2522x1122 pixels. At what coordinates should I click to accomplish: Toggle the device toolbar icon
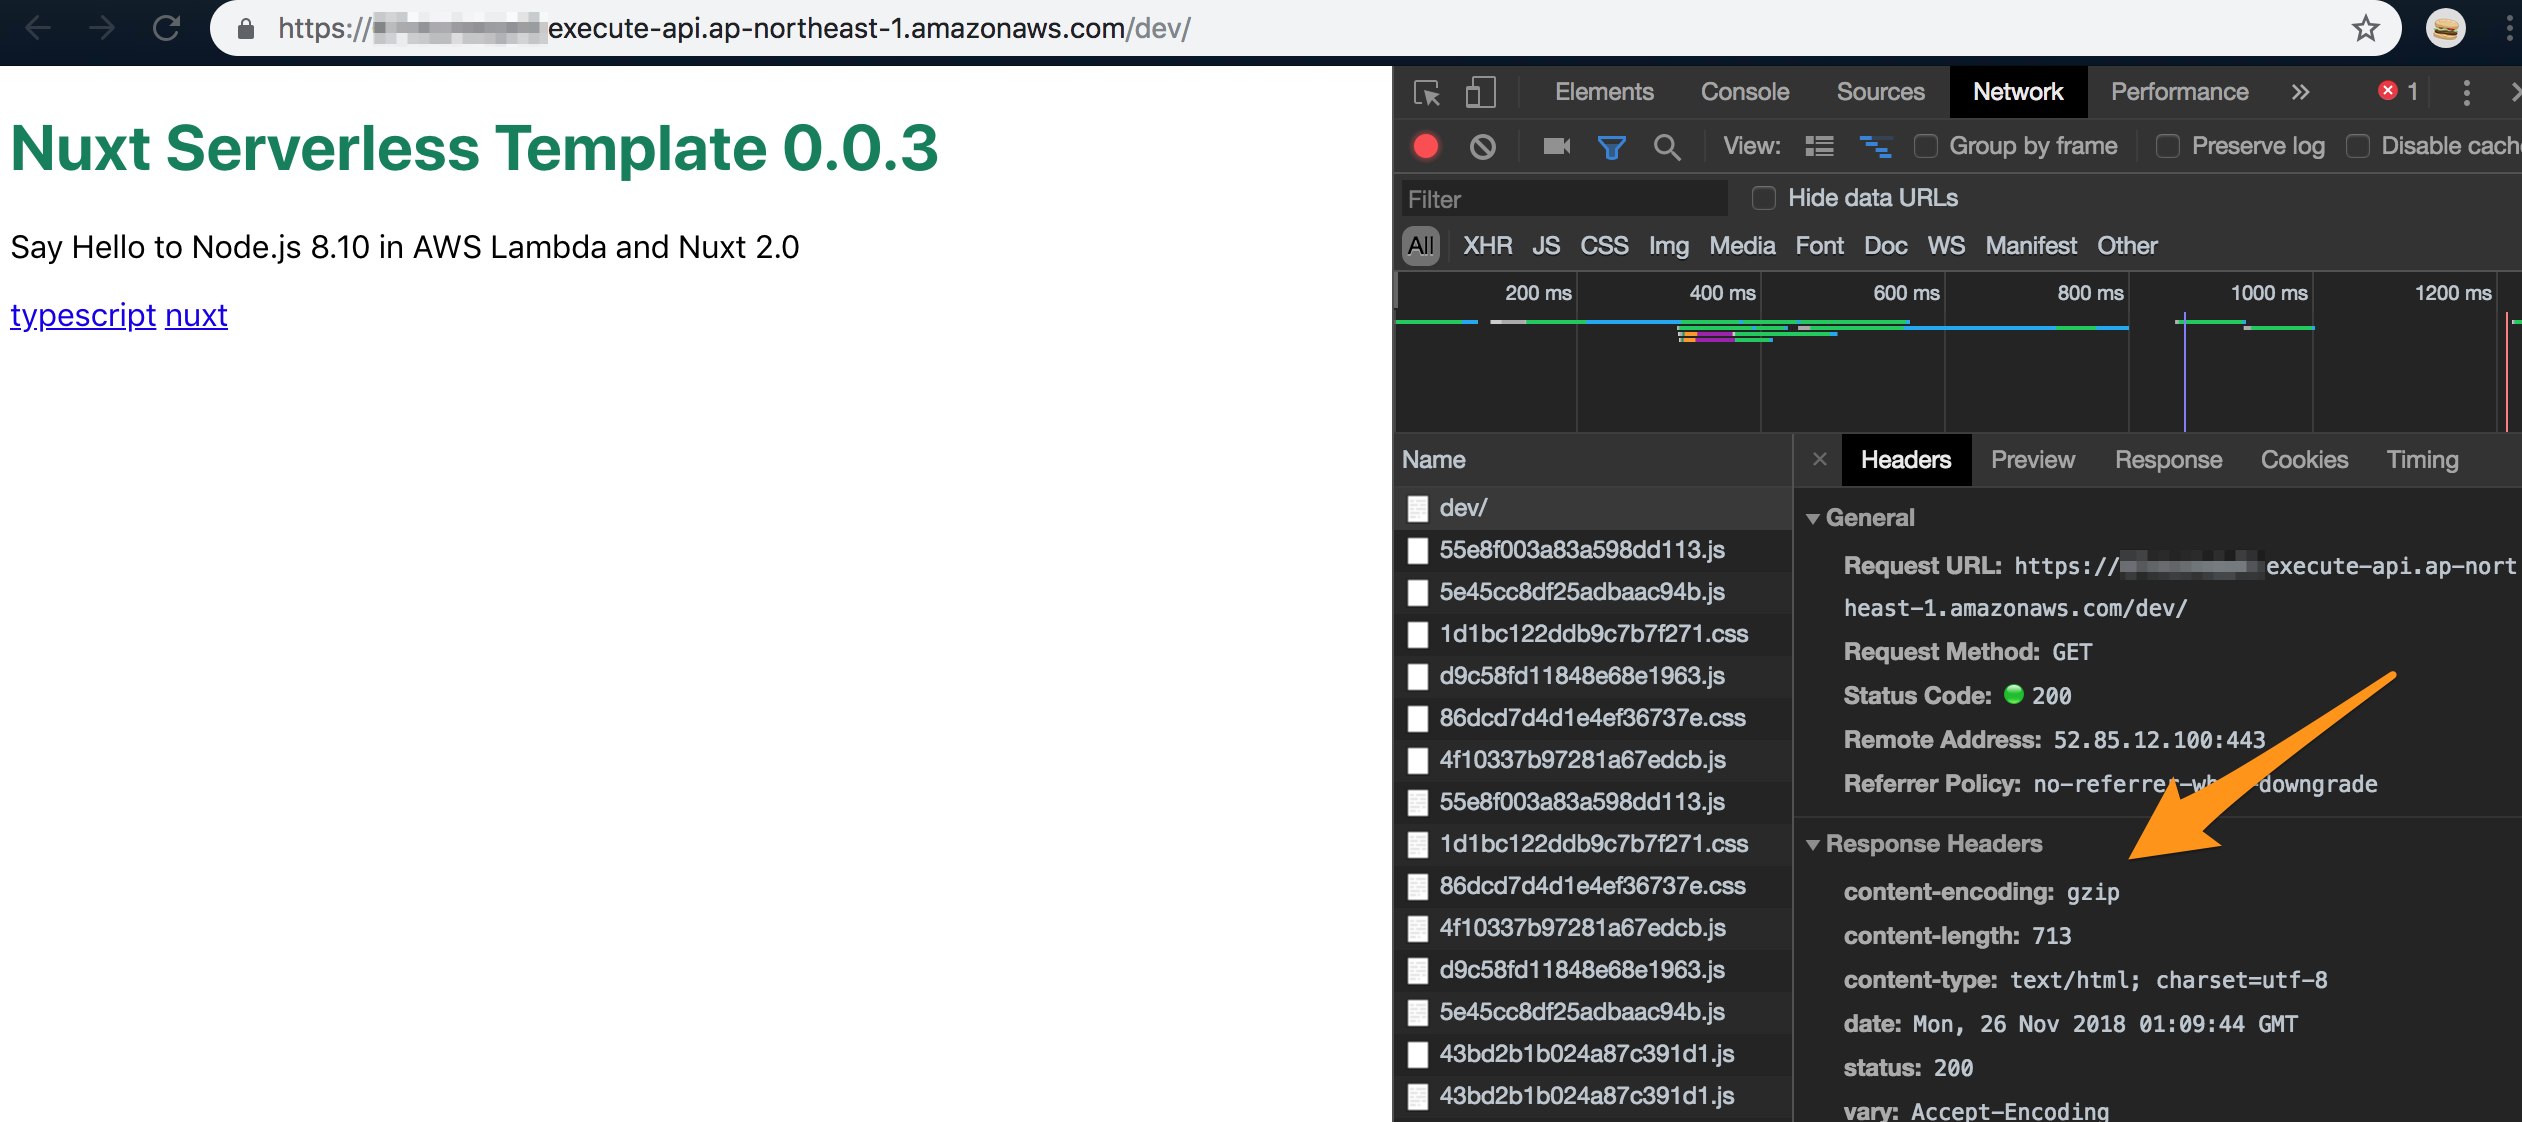(x=1481, y=92)
